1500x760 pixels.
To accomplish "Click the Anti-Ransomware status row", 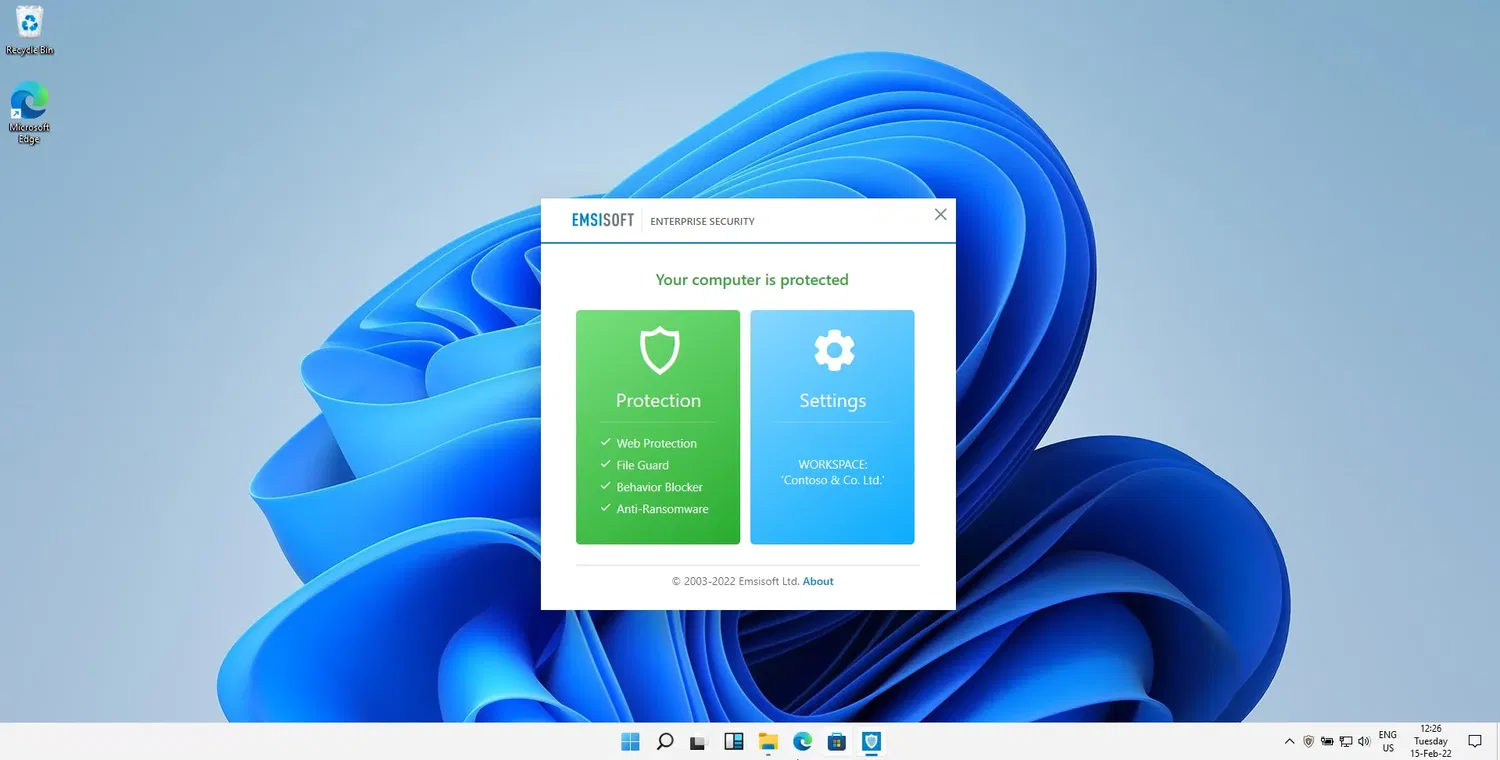I will coord(654,509).
